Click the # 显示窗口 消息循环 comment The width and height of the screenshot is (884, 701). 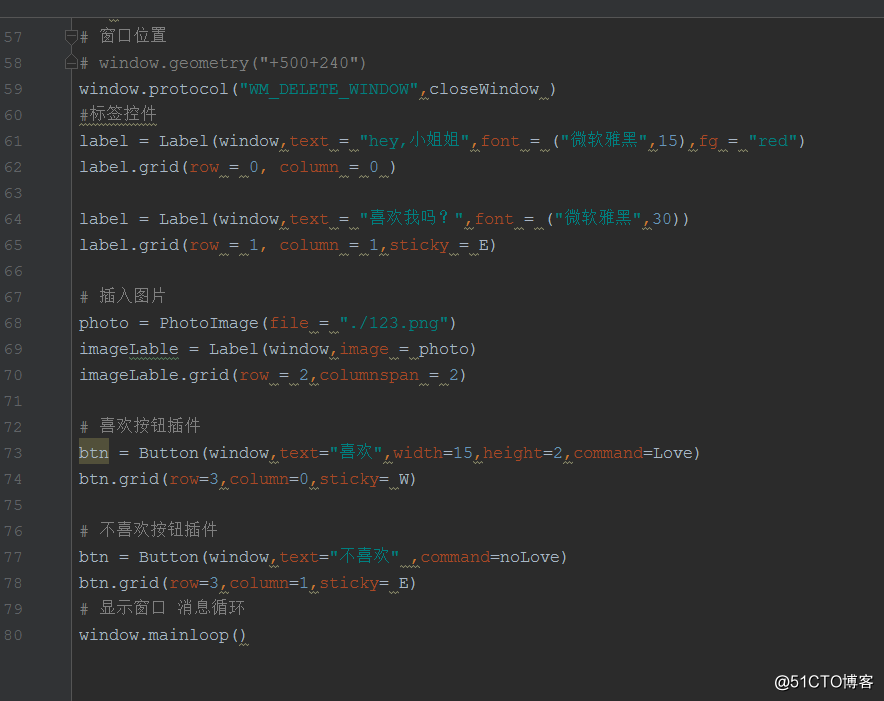pos(162,608)
